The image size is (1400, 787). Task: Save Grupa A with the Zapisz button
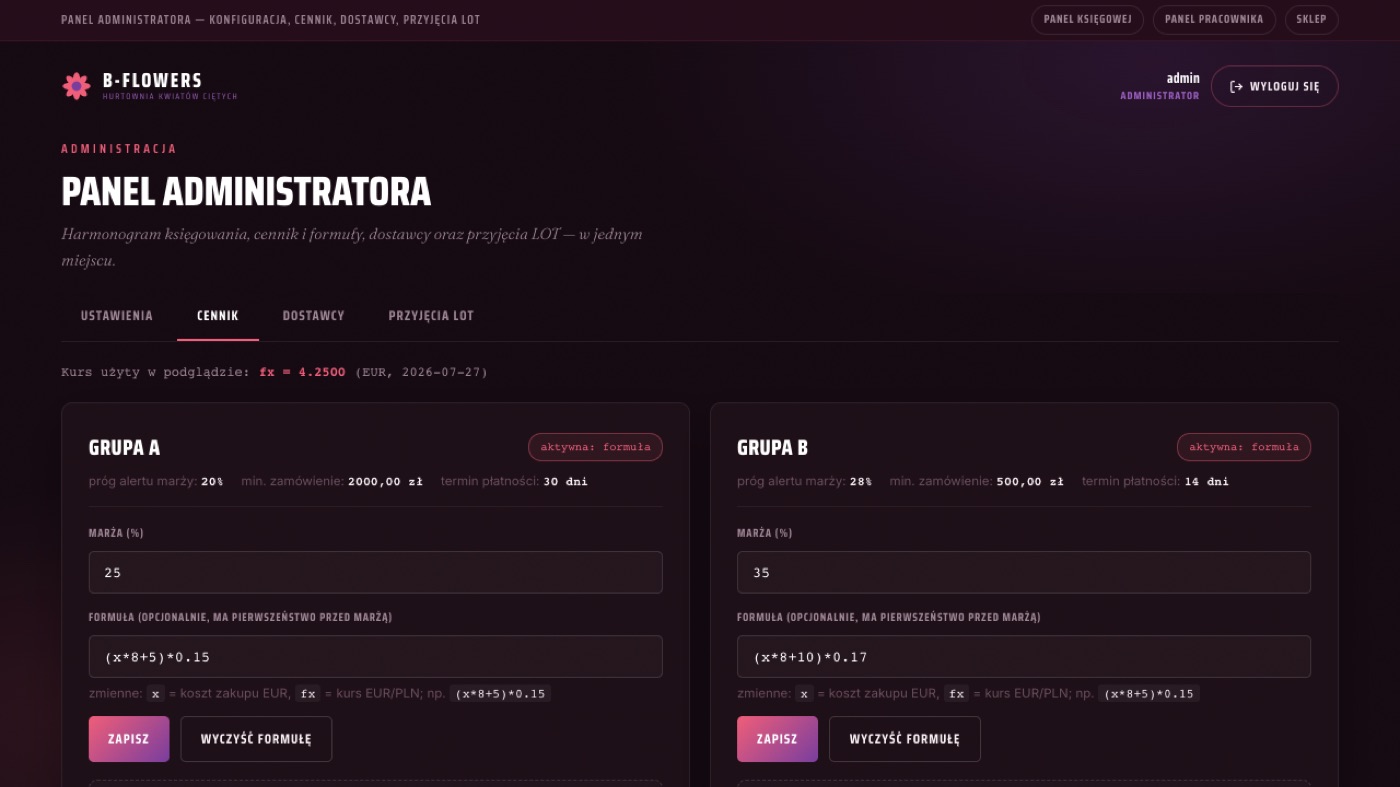coord(129,739)
